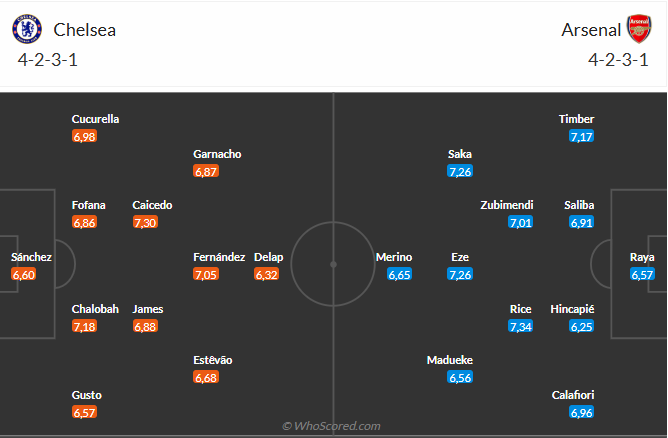Click Rice's 7,34 rating badge
668x438 pixels.
[x=521, y=326]
